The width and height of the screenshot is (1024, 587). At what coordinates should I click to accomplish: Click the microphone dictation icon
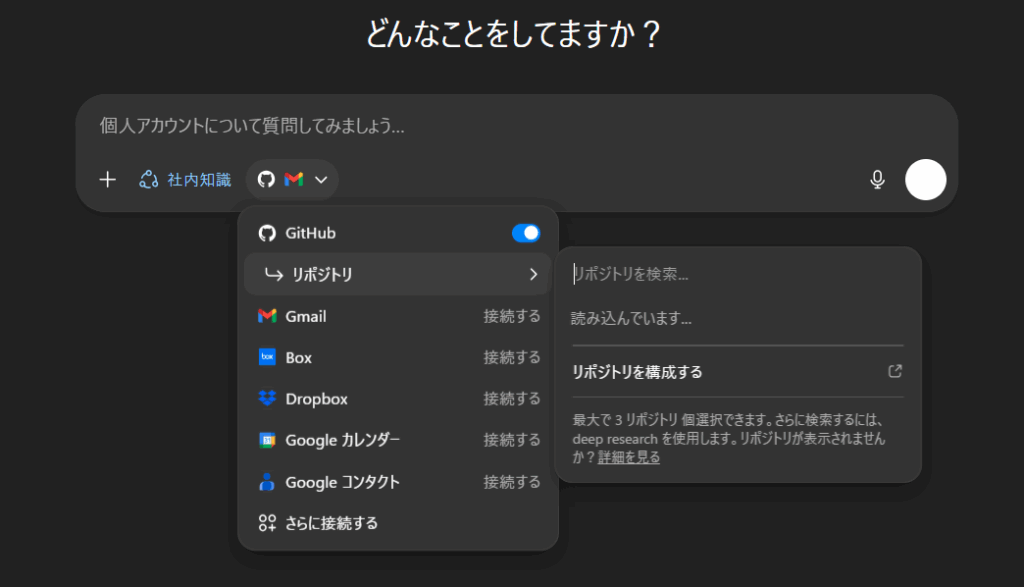(877, 180)
